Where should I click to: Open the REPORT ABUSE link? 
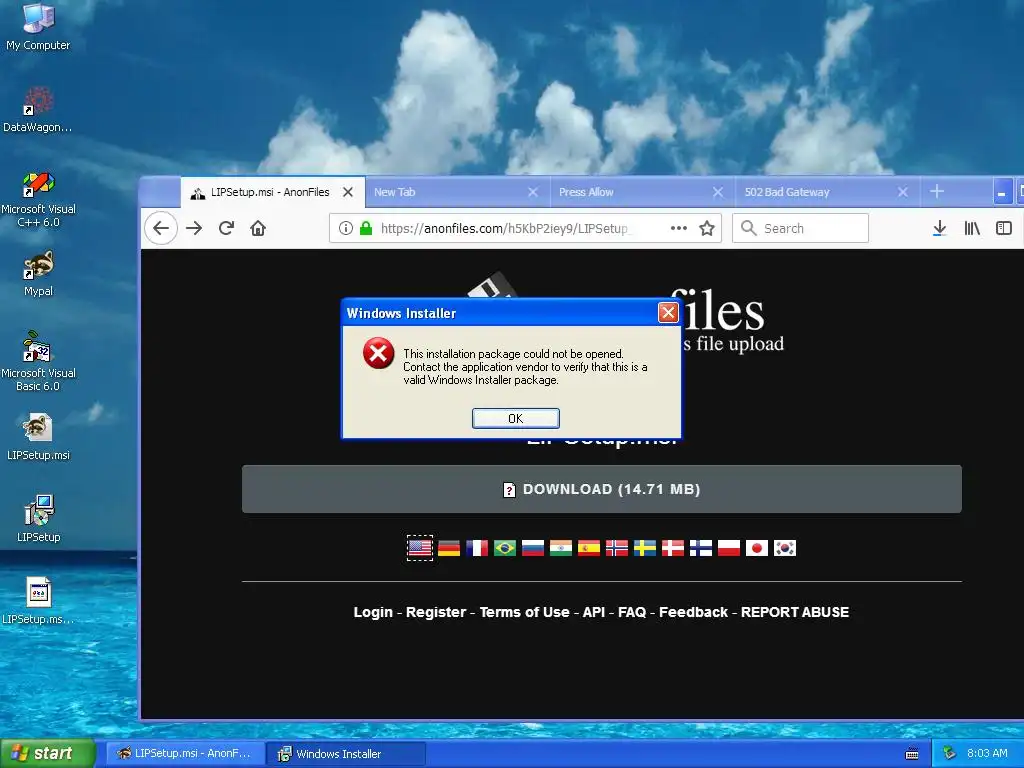795,612
